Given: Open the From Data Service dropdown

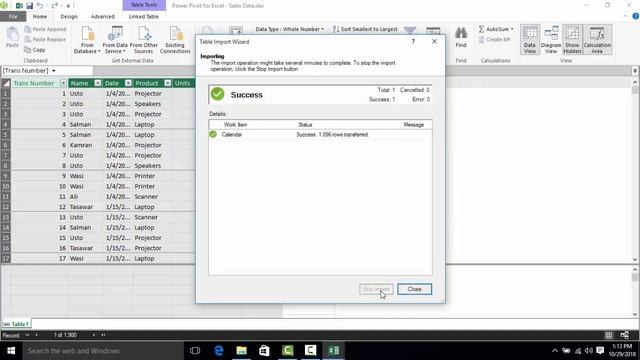Looking at the screenshot, I should [115, 40].
